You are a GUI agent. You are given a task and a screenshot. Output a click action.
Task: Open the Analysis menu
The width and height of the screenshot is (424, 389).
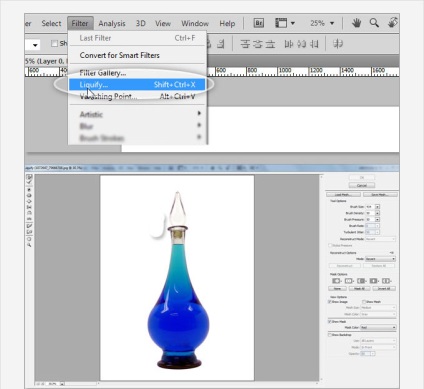tap(112, 23)
